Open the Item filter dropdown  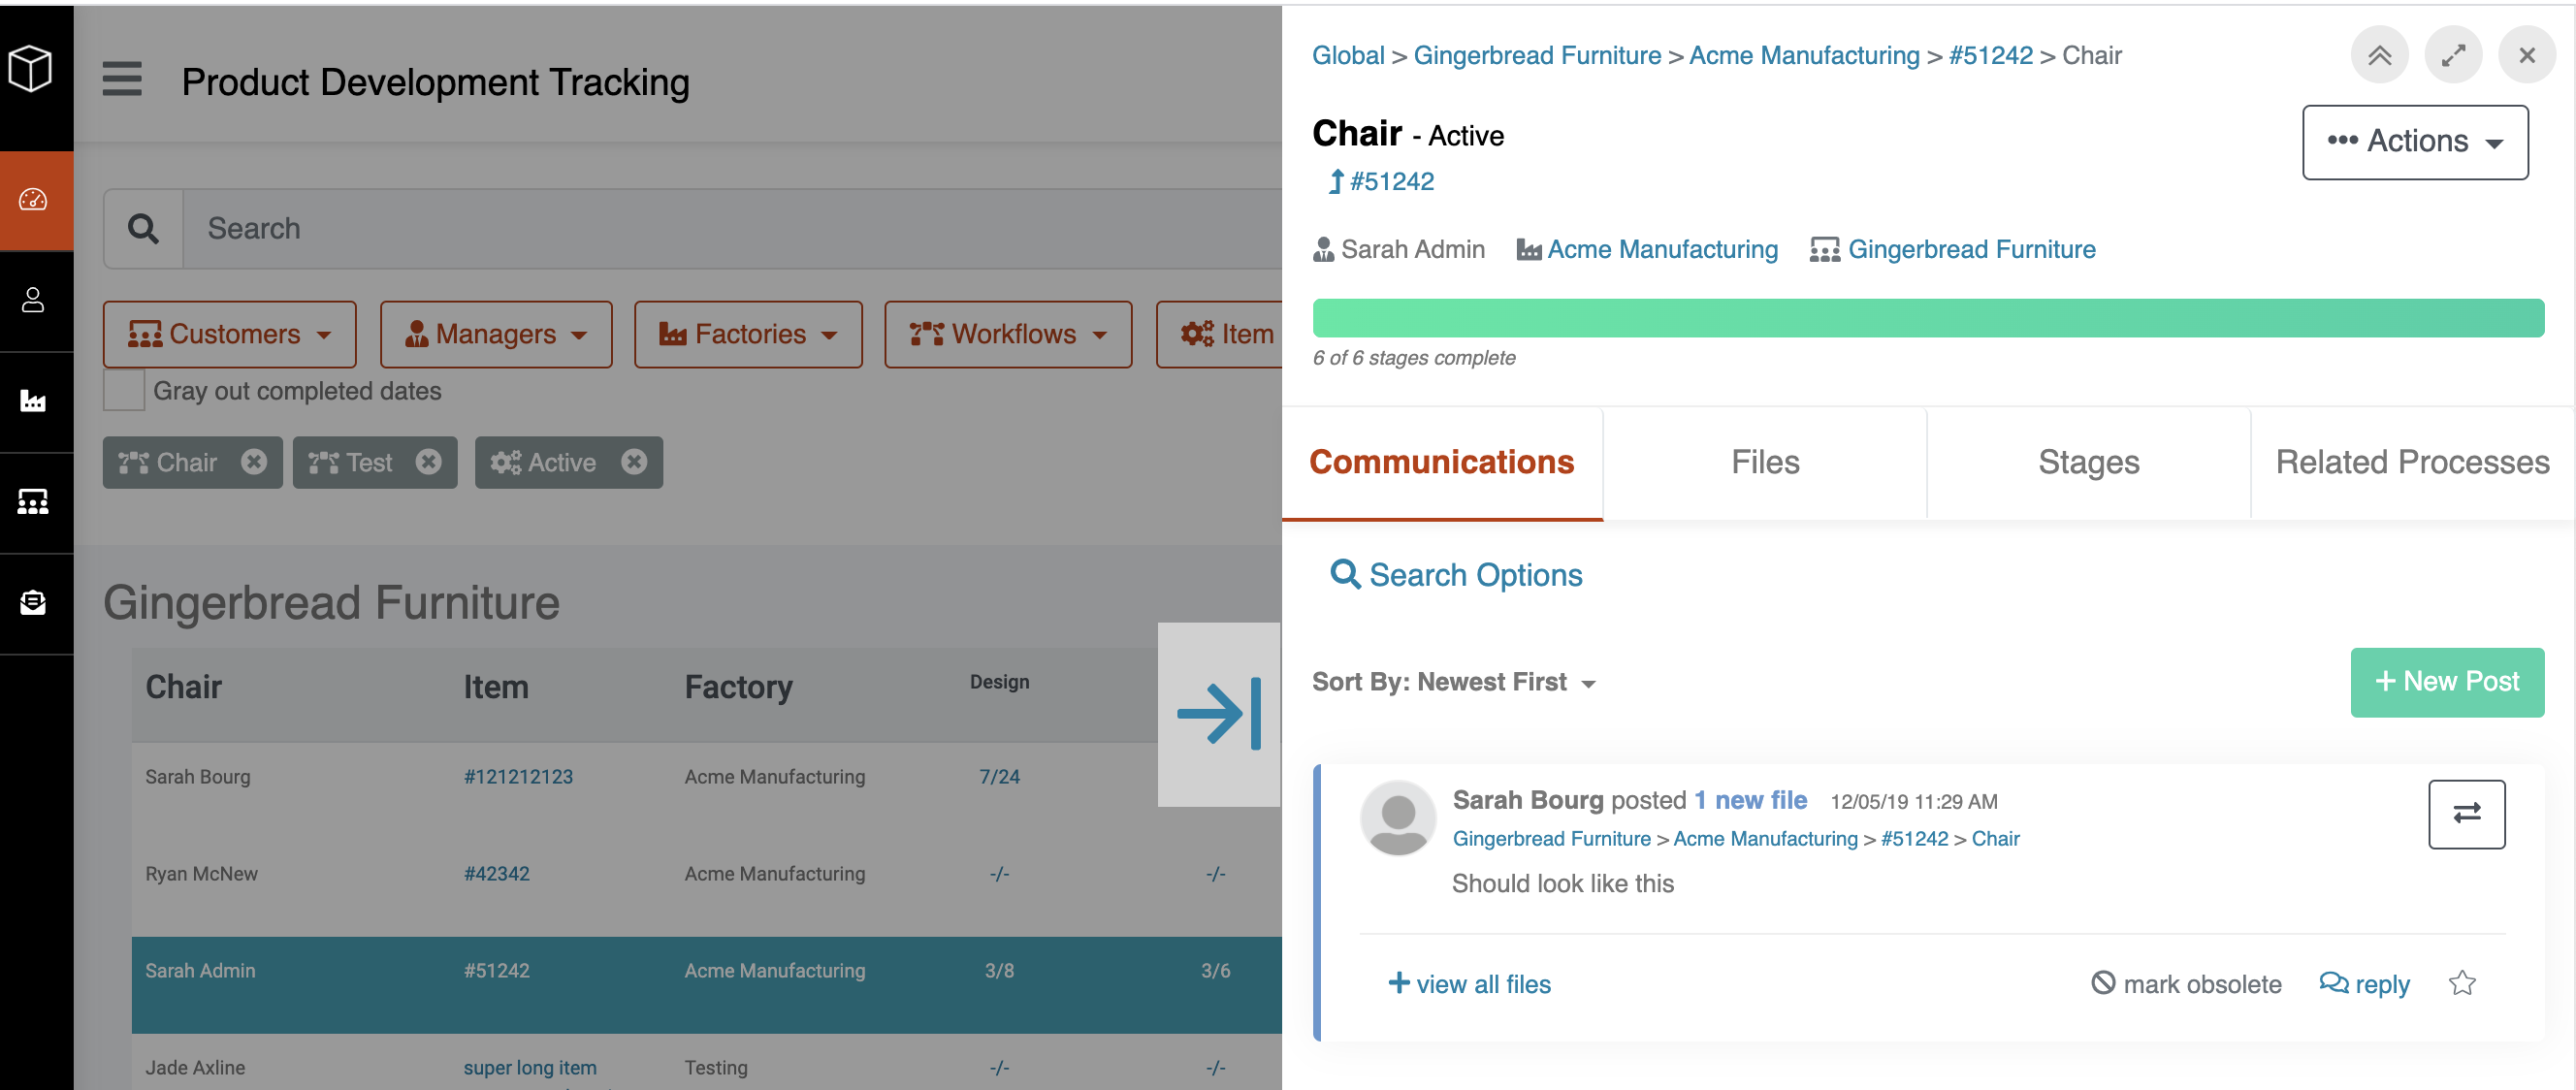tap(1220, 334)
